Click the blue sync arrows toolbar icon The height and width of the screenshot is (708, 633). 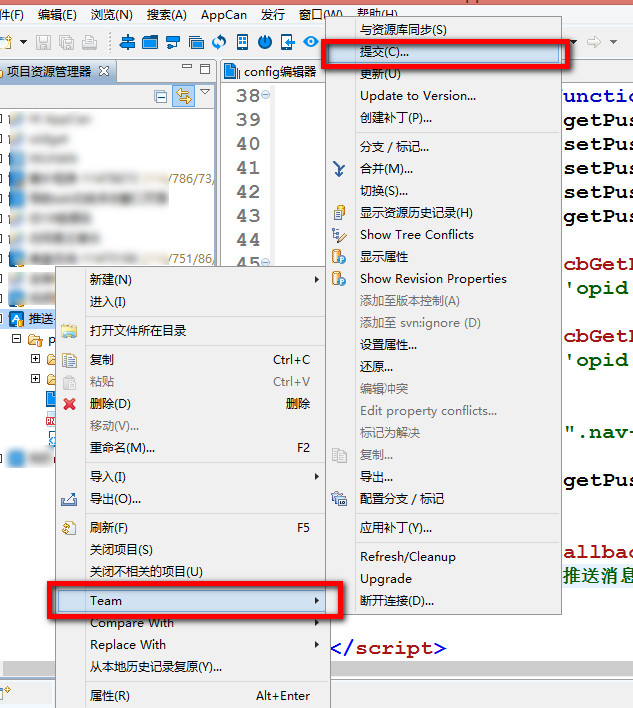(219, 42)
